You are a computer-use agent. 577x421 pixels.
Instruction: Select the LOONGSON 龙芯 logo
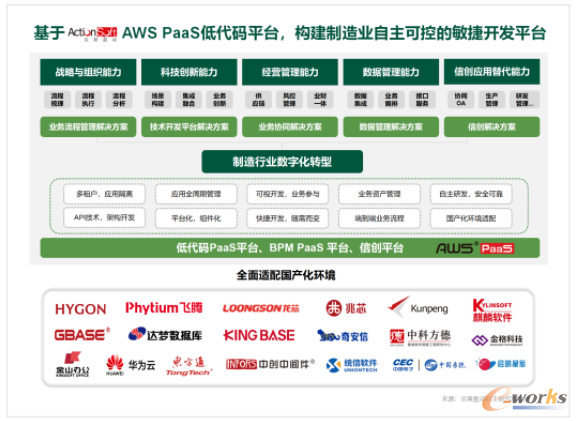(261, 308)
